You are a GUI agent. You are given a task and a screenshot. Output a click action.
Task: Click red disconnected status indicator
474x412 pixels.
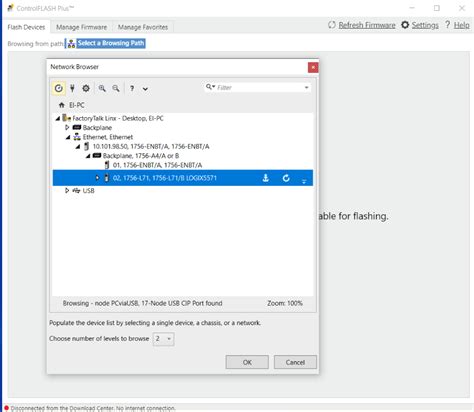coord(6,408)
